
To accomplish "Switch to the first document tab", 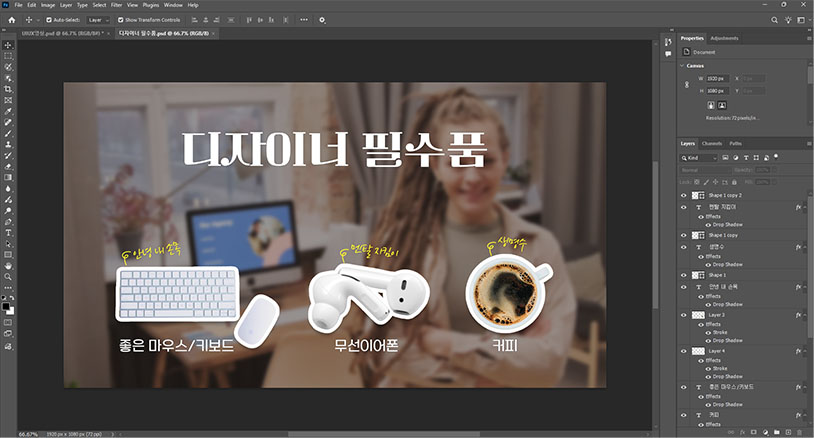I will tap(62, 33).
